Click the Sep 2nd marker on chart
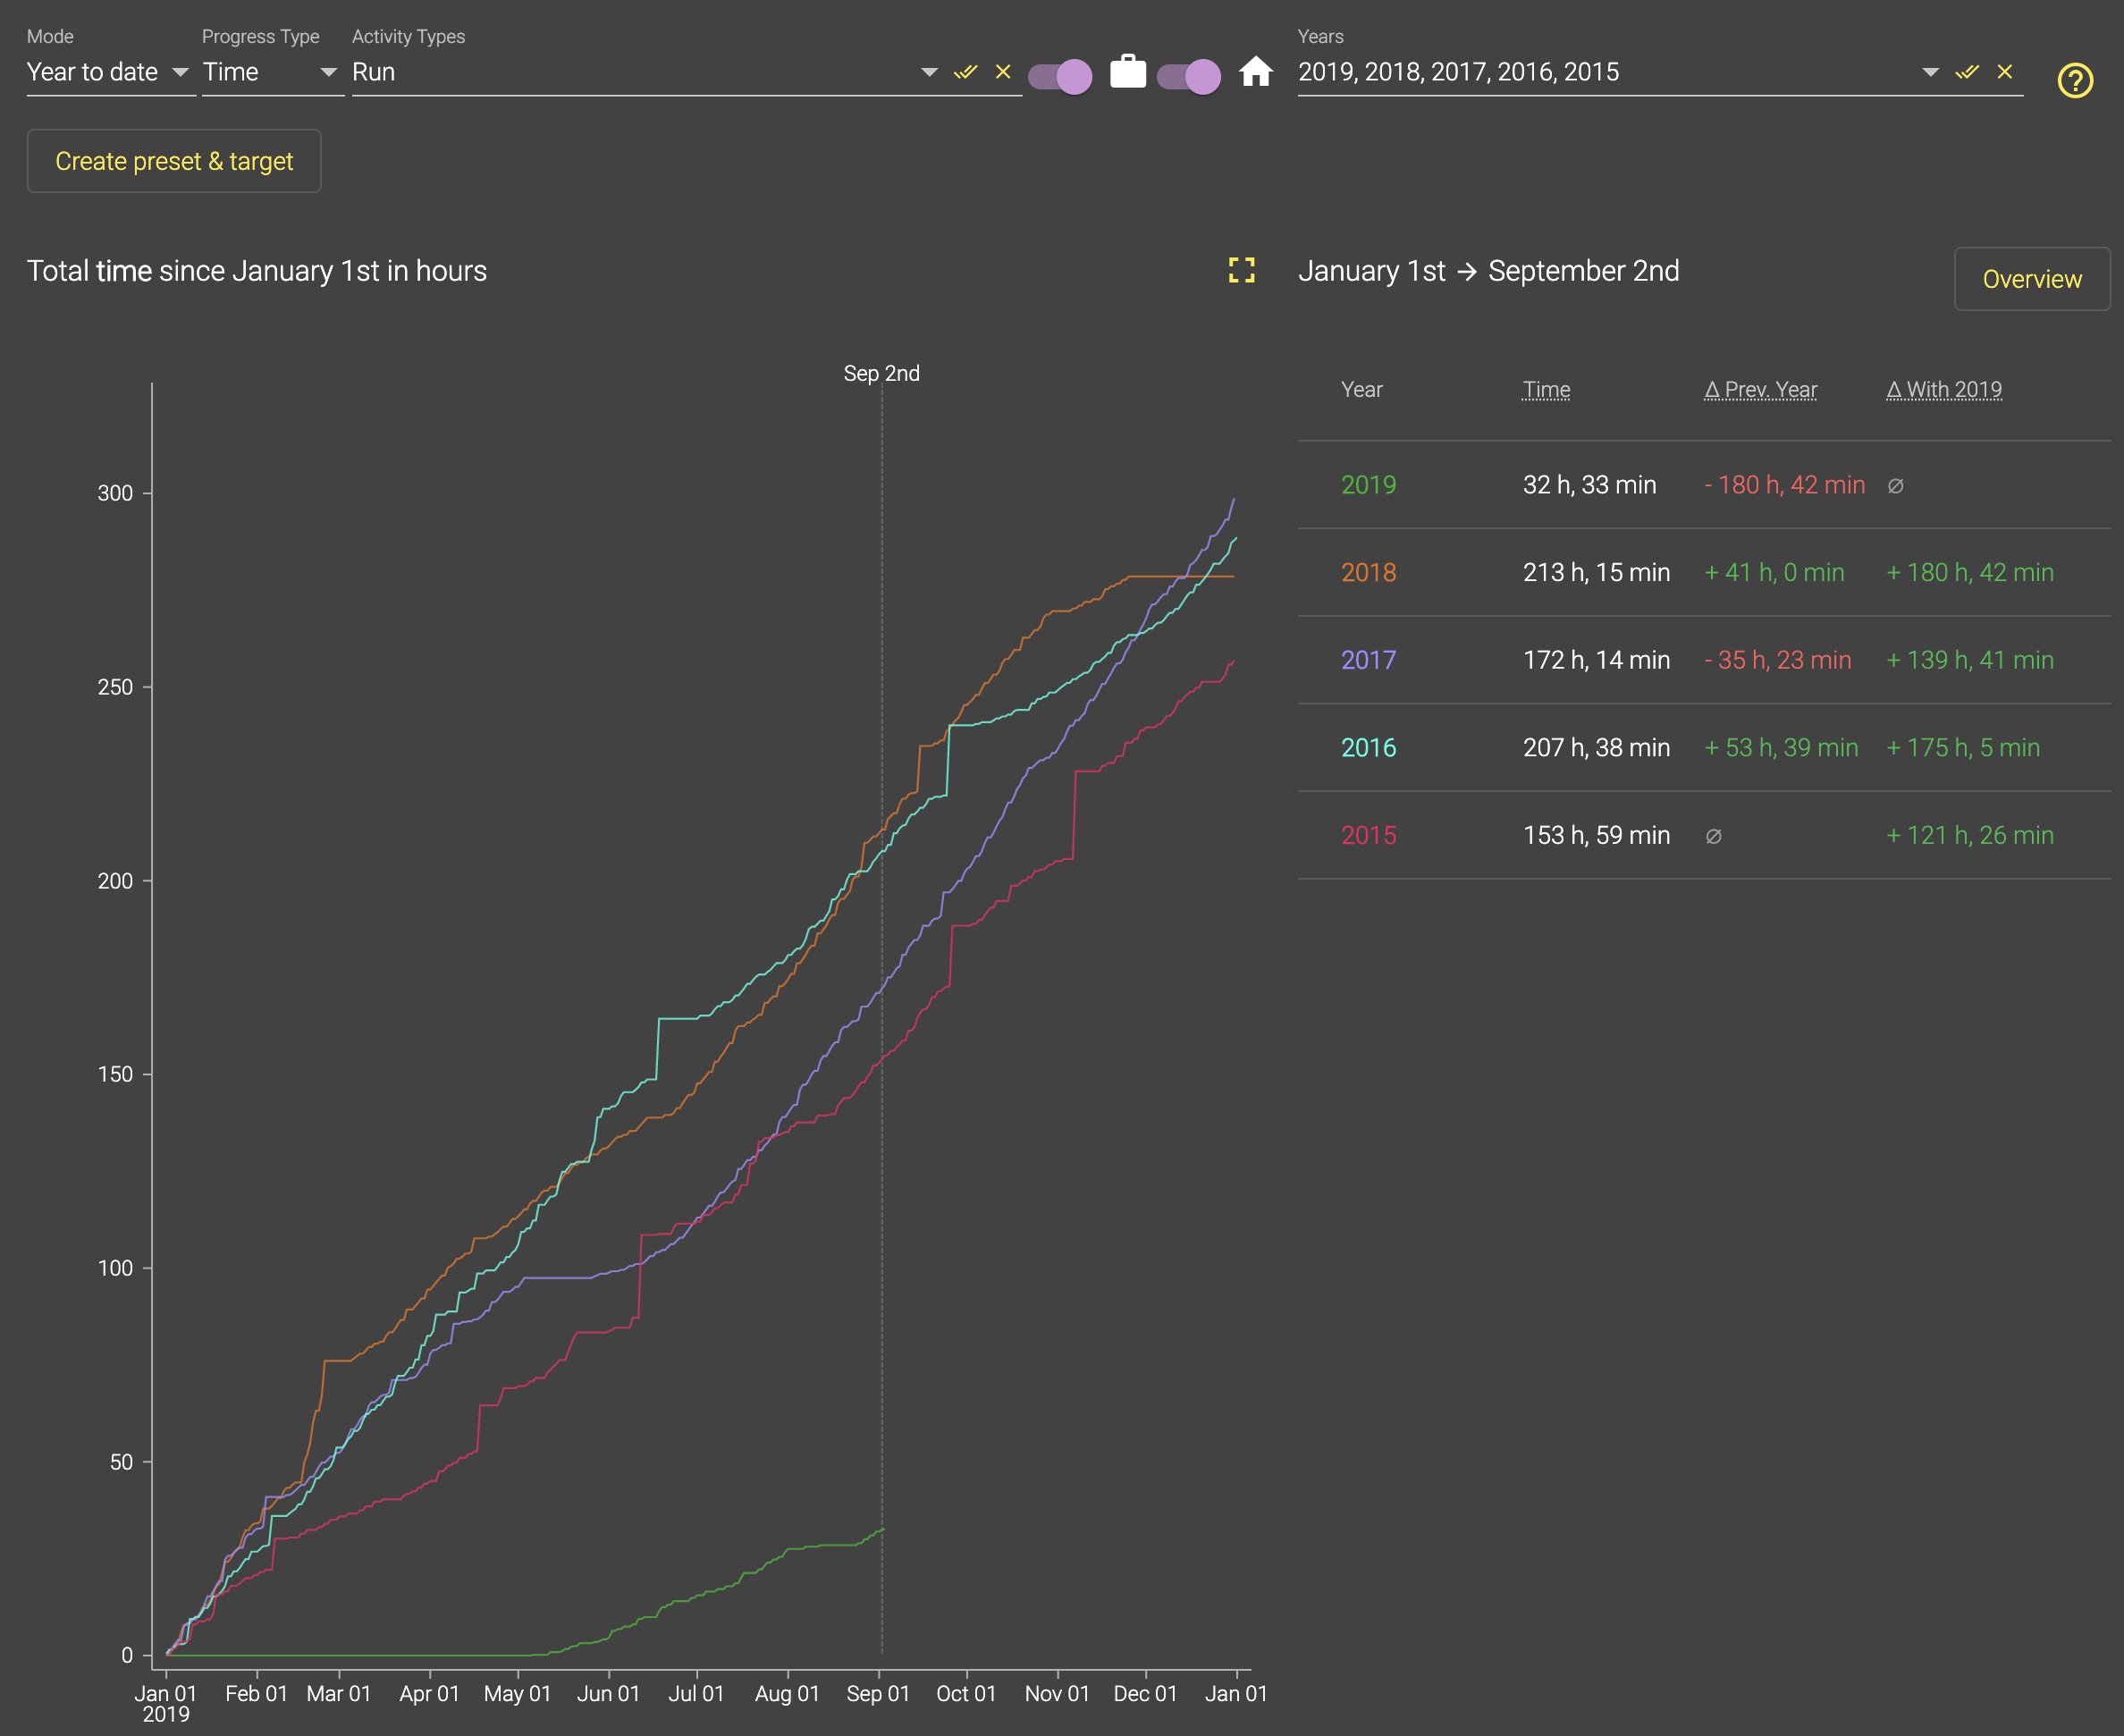 (881, 374)
